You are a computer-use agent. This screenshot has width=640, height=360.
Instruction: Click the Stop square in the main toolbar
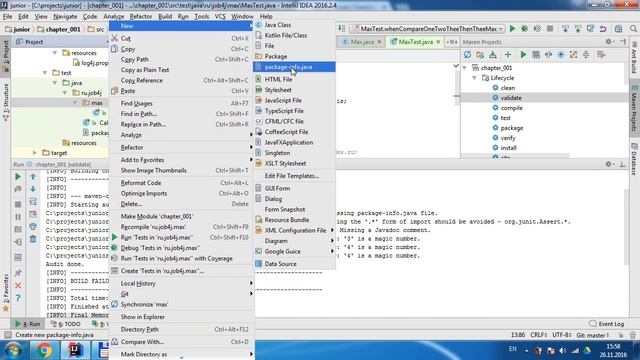click(550, 29)
